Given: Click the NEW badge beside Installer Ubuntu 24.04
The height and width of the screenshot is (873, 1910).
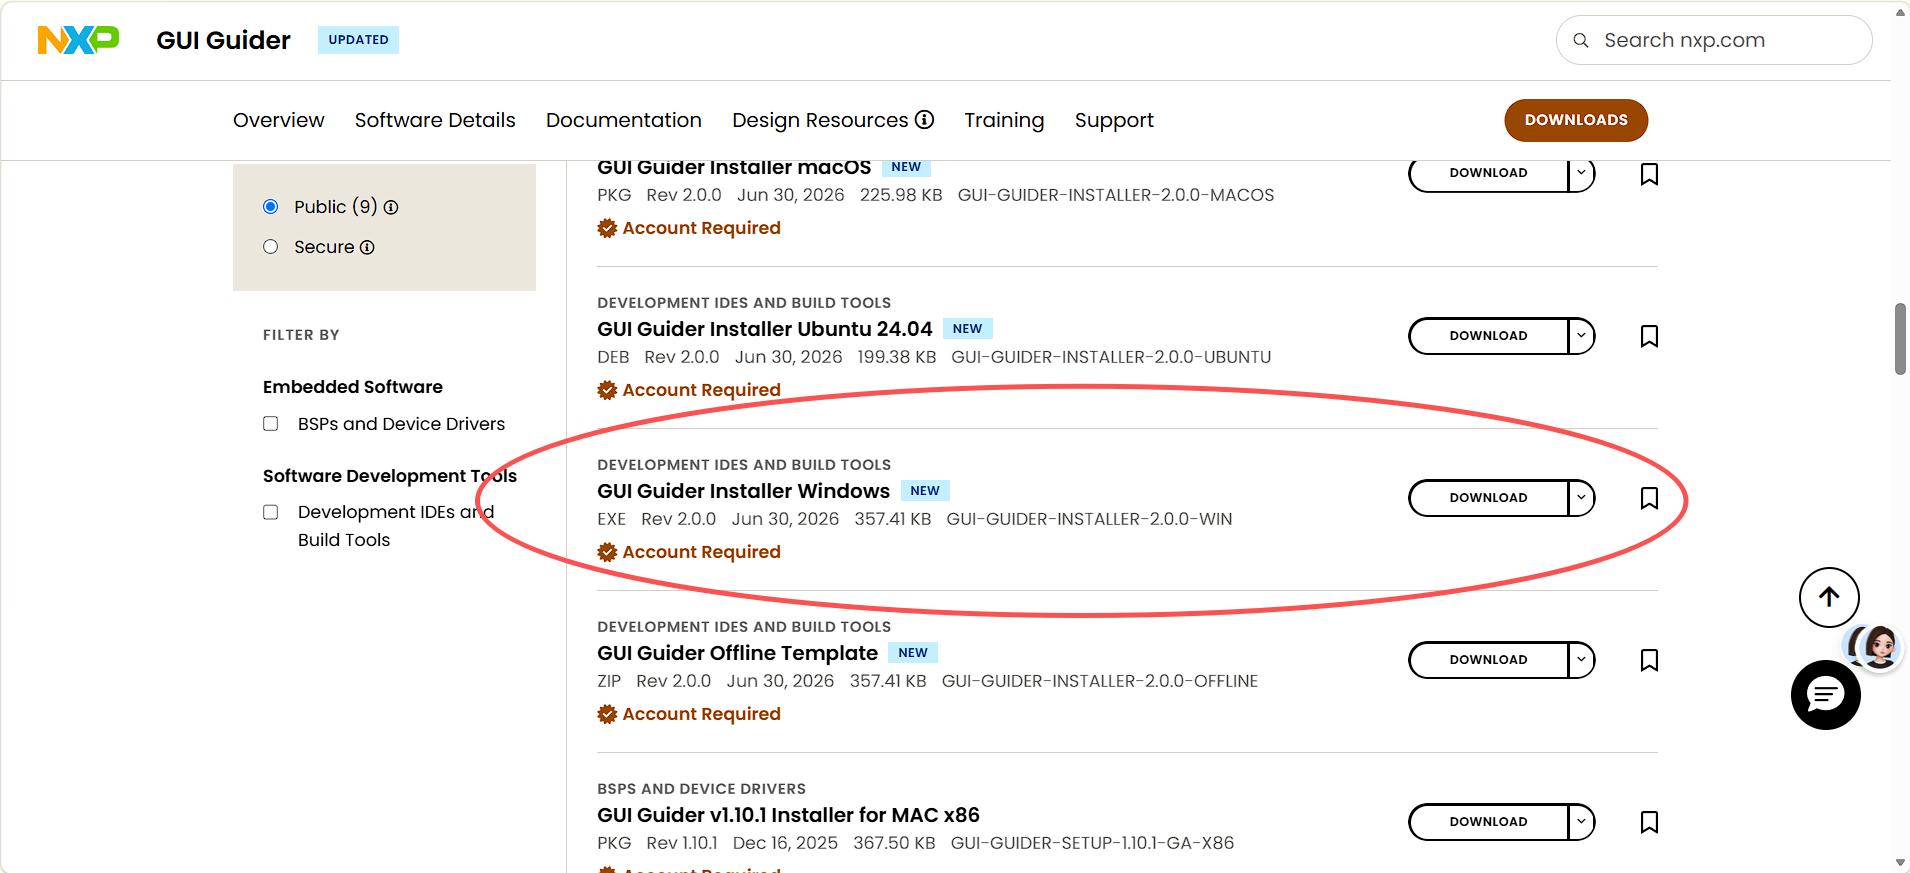Looking at the screenshot, I should click(967, 329).
